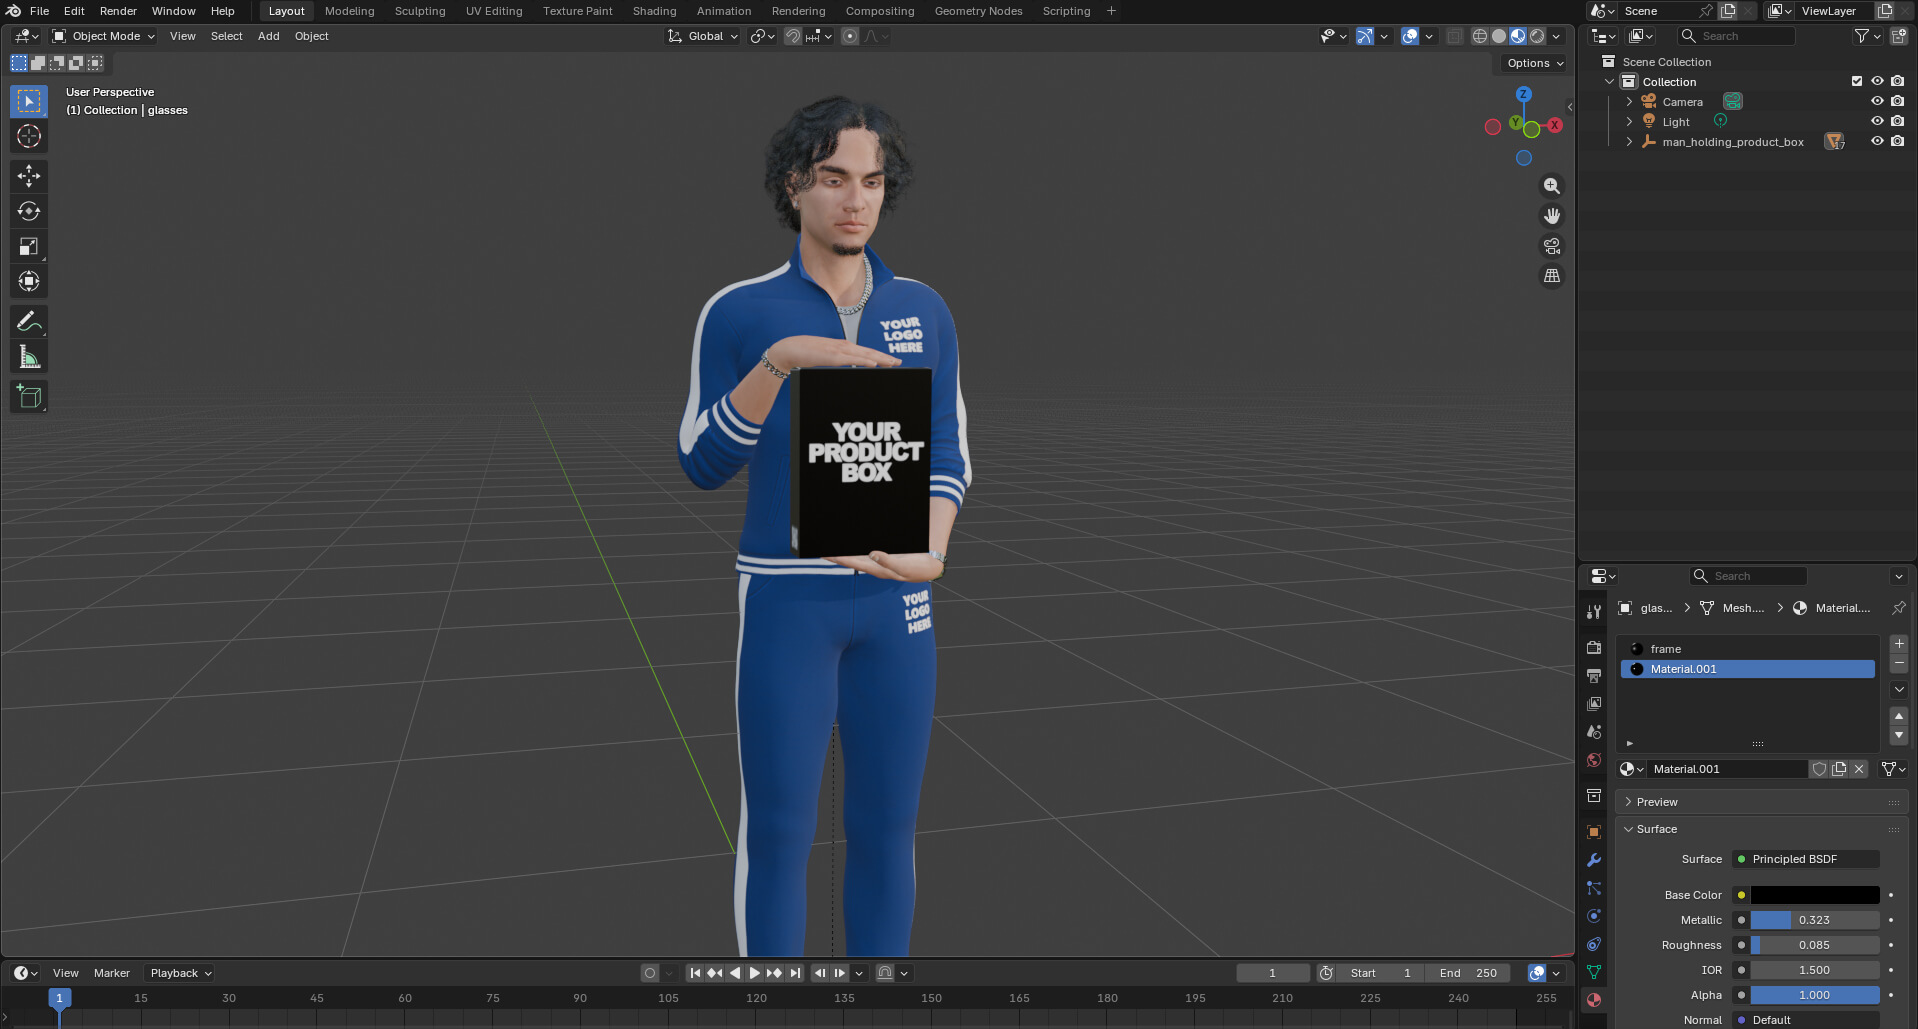Adjust the Metallic slider 0.323
This screenshot has width=1918, height=1029.
(1815, 920)
